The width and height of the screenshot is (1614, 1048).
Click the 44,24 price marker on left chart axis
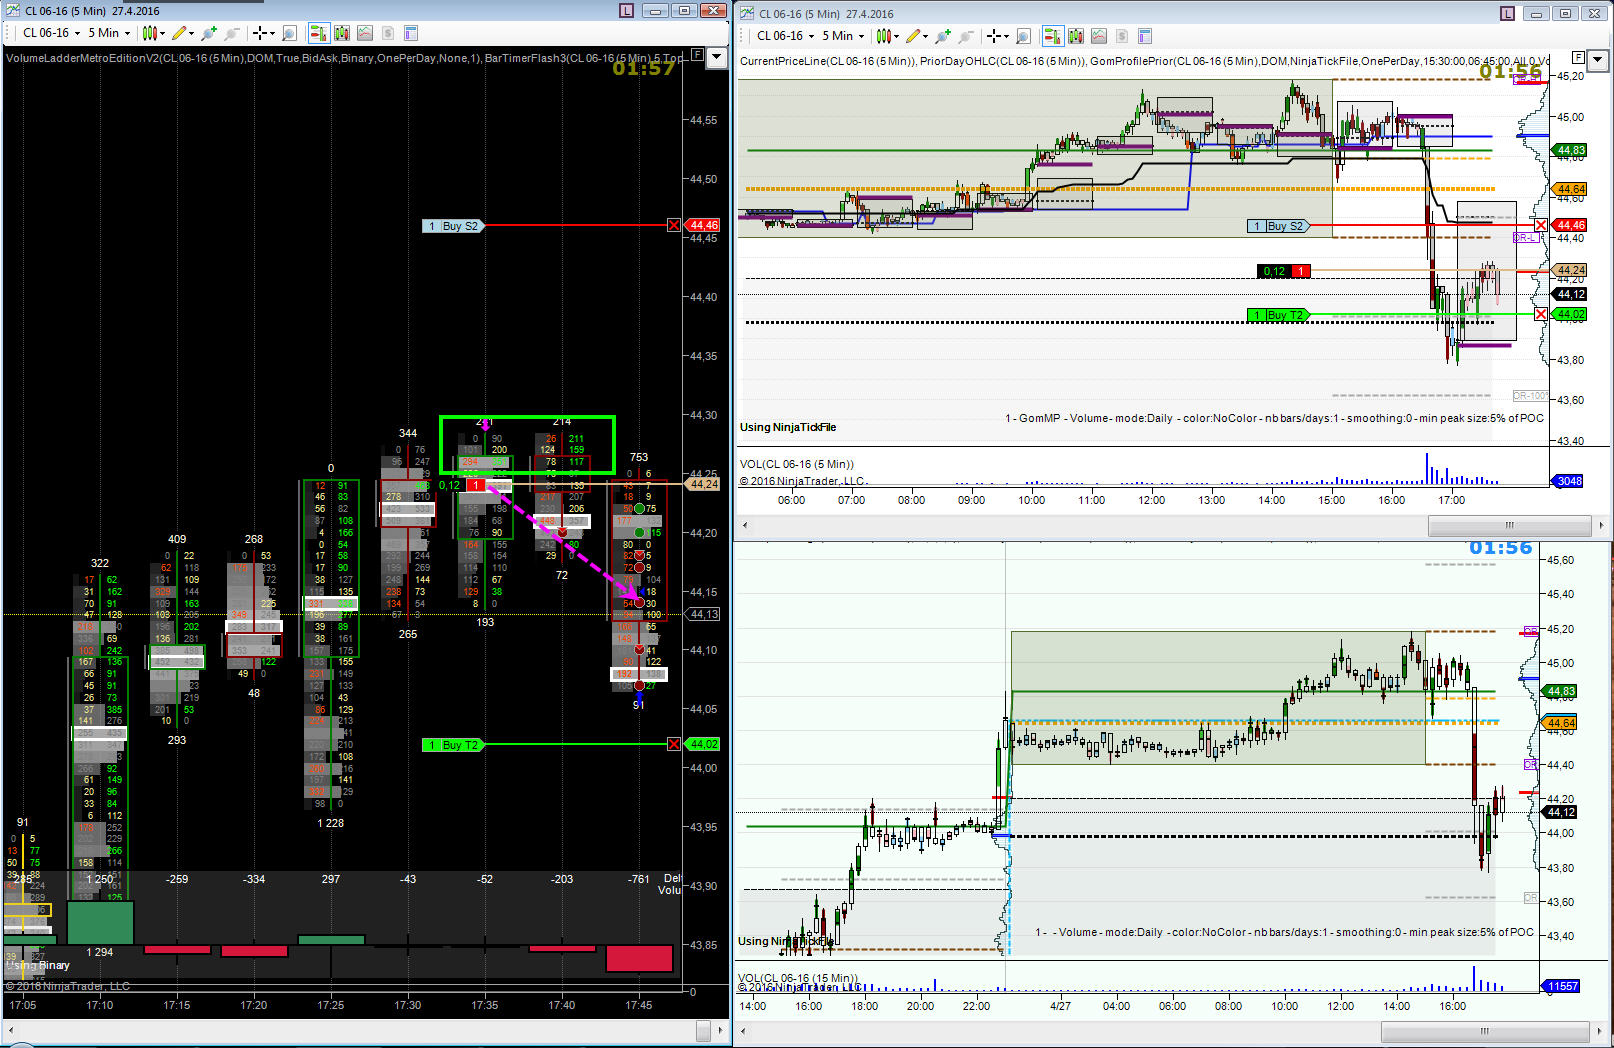(703, 484)
